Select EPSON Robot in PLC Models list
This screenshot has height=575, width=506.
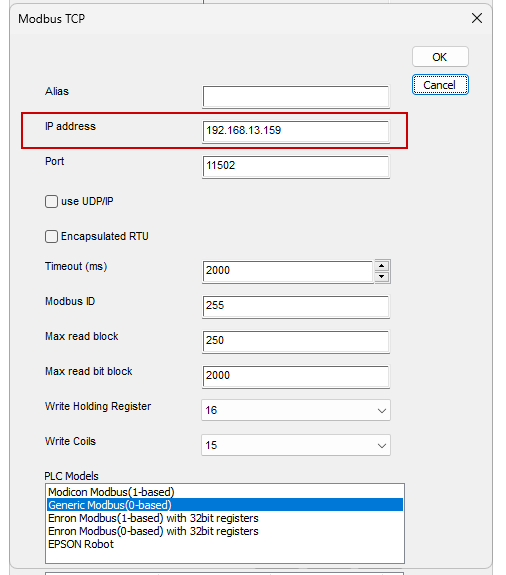click(x=225, y=544)
